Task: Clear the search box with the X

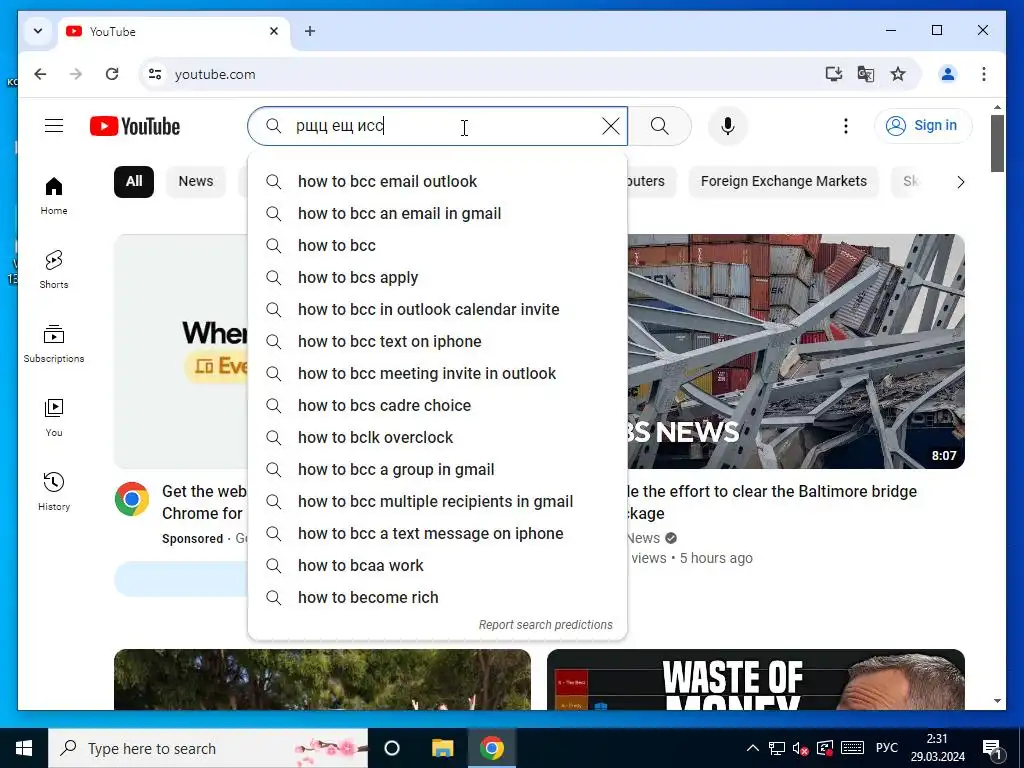Action: coord(611,126)
